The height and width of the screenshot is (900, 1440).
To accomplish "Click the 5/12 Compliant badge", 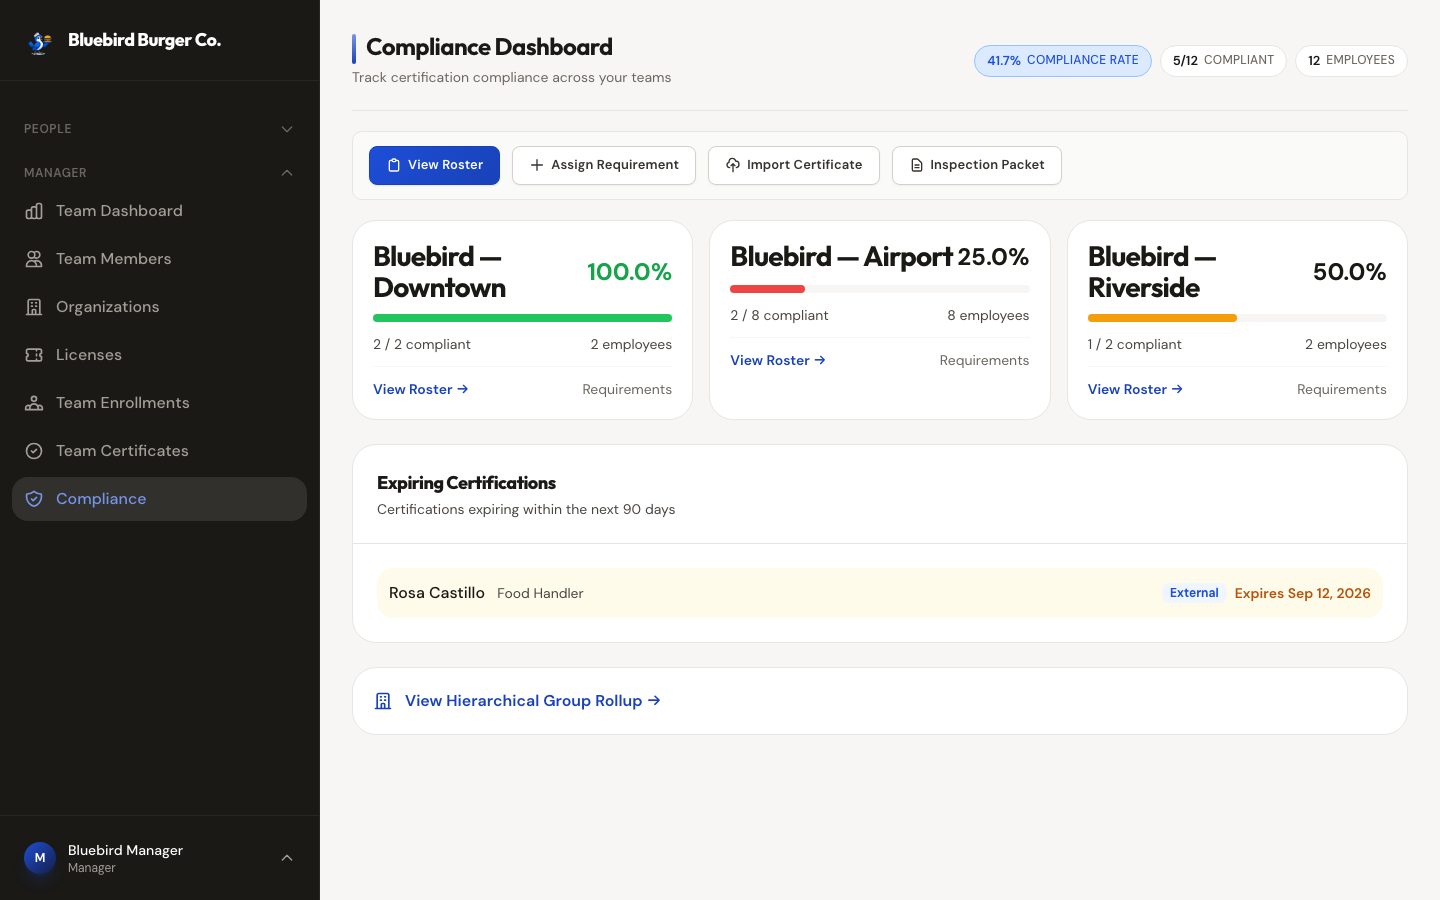I will pyautogui.click(x=1223, y=60).
